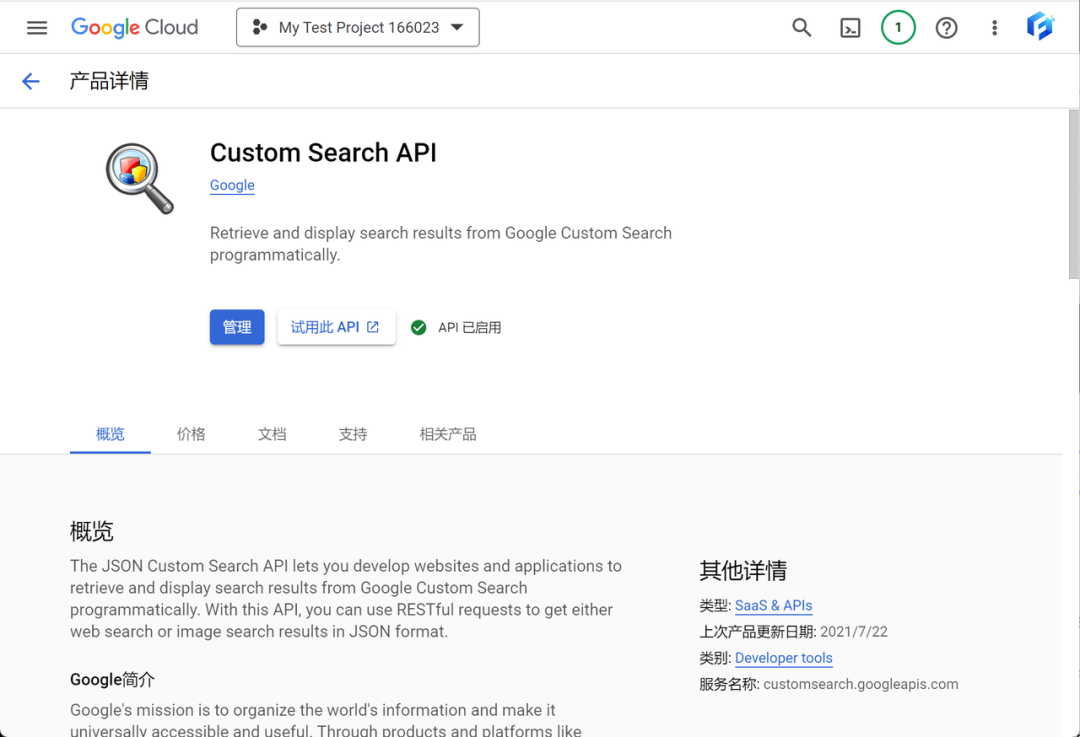Go back using the left arrow

point(30,81)
